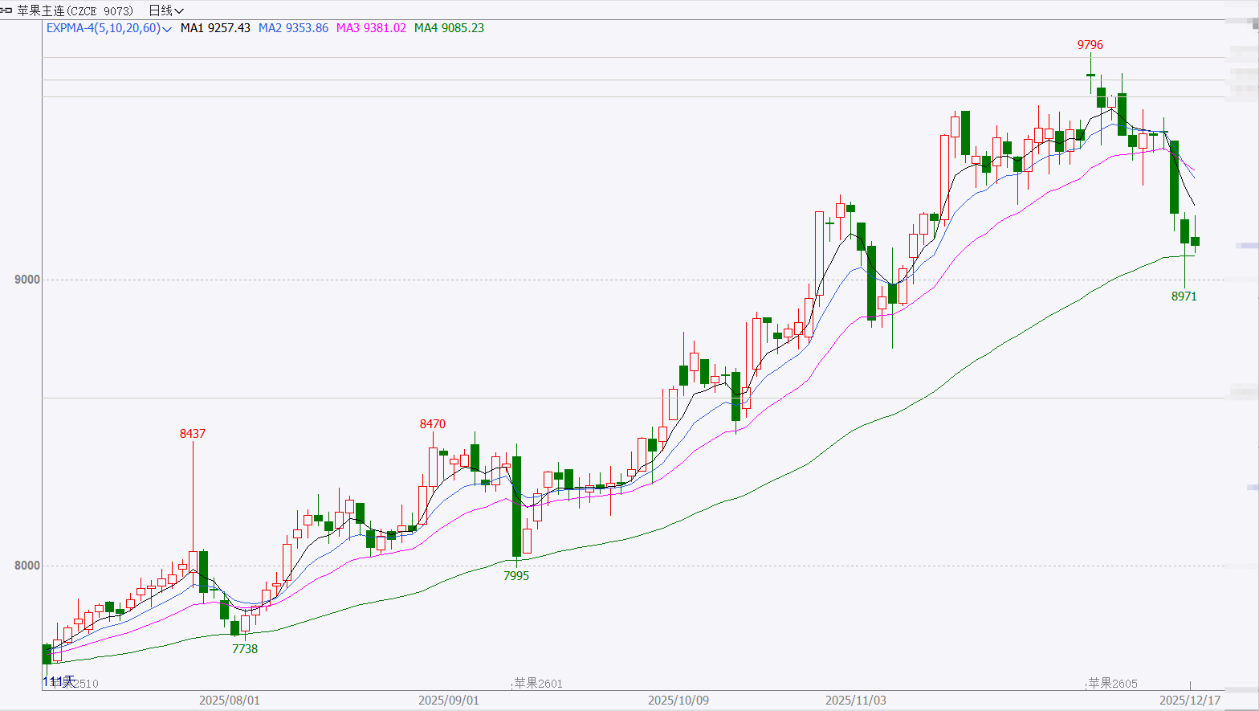Click the 9796 high price marker
Image resolution: width=1259 pixels, height=711 pixels.
click(x=1090, y=45)
